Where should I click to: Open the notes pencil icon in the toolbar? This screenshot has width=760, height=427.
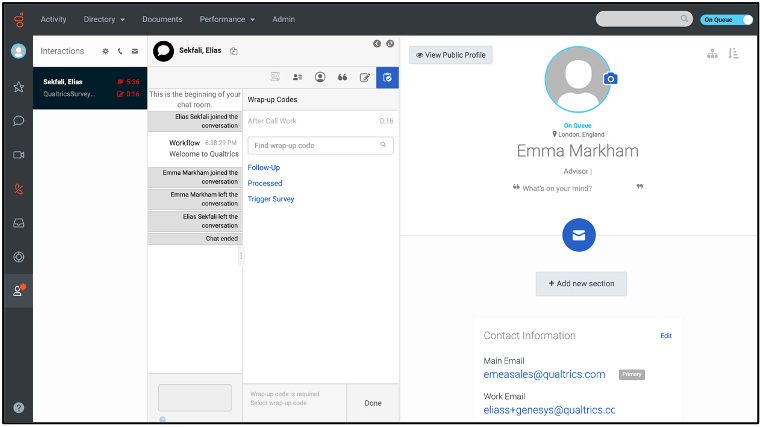click(364, 77)
